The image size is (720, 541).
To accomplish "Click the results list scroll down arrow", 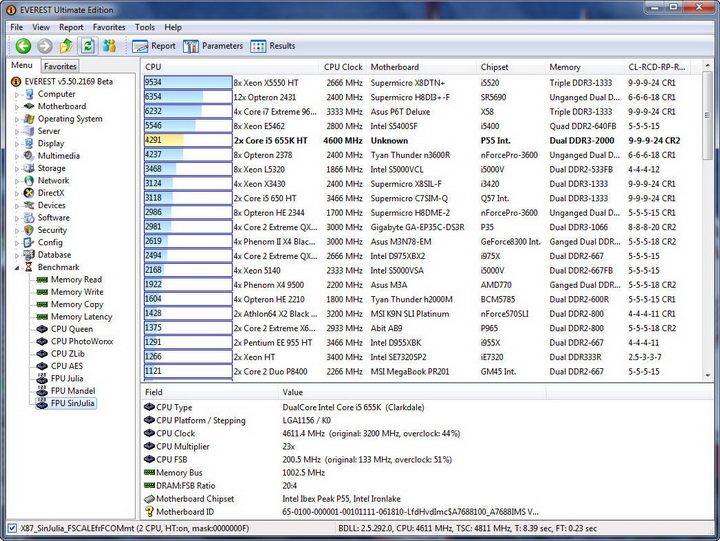I will tap(708, 375).
